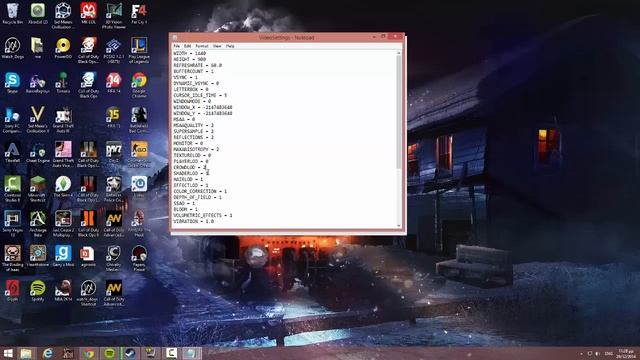Image resolution: width=640 pixels, height=360 pixels.
Task: Select The Sims 4 desktop icon
Action: point(63,187)
